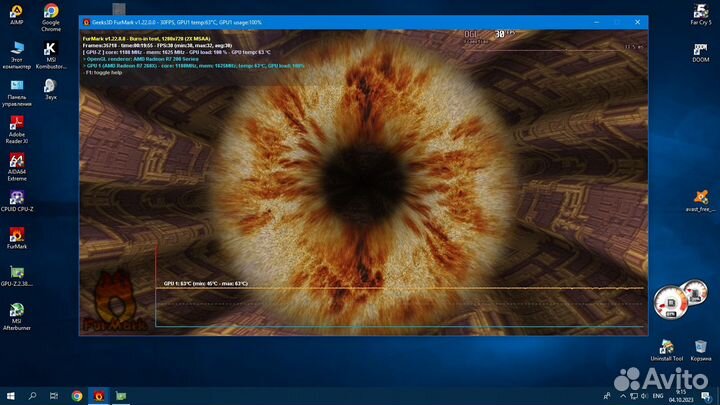
Task: Select the Adobe Reader XI desktop icon
Action: (x=17, y=130)
